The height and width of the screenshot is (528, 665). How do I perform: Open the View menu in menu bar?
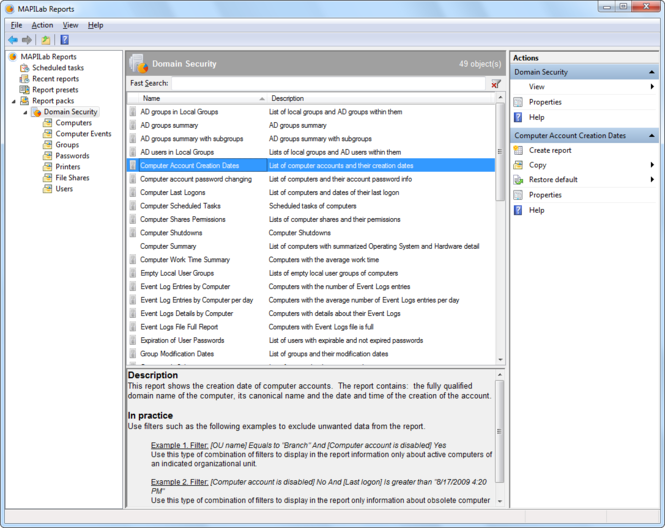(x=70, y=25)
